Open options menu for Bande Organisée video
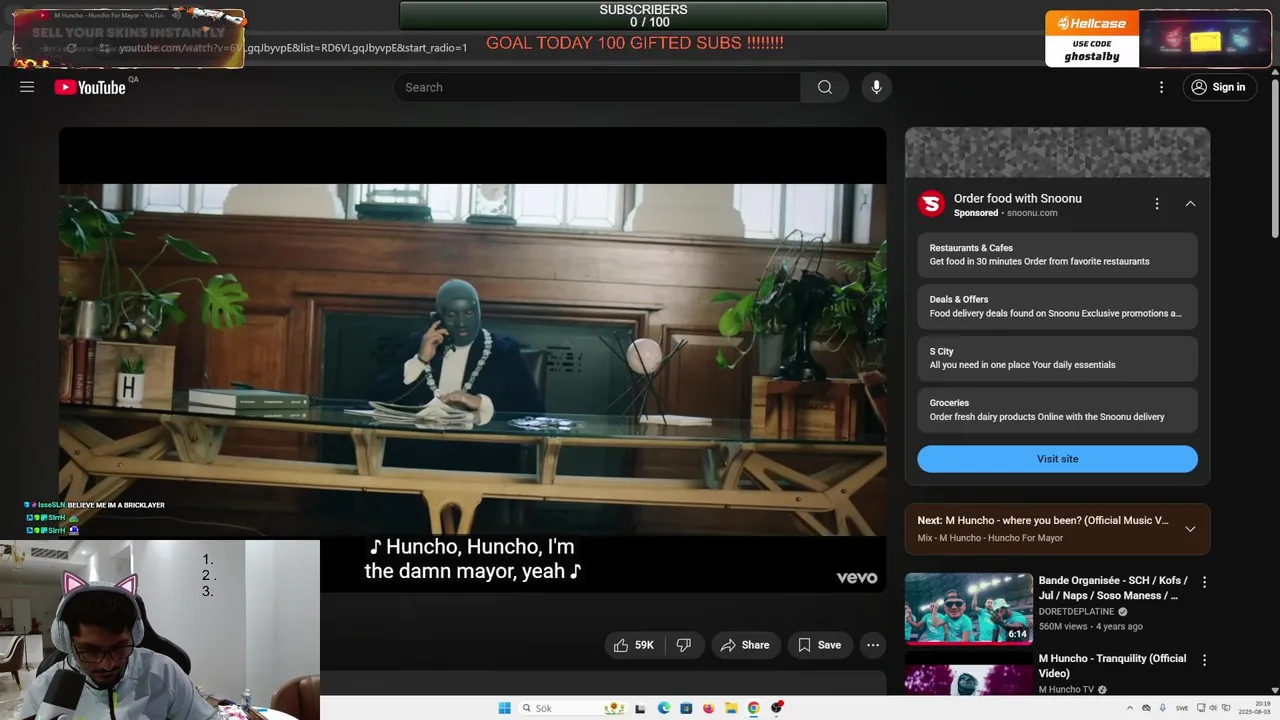The width and height of the screenshot is (1280, 720). point(1204,582)
